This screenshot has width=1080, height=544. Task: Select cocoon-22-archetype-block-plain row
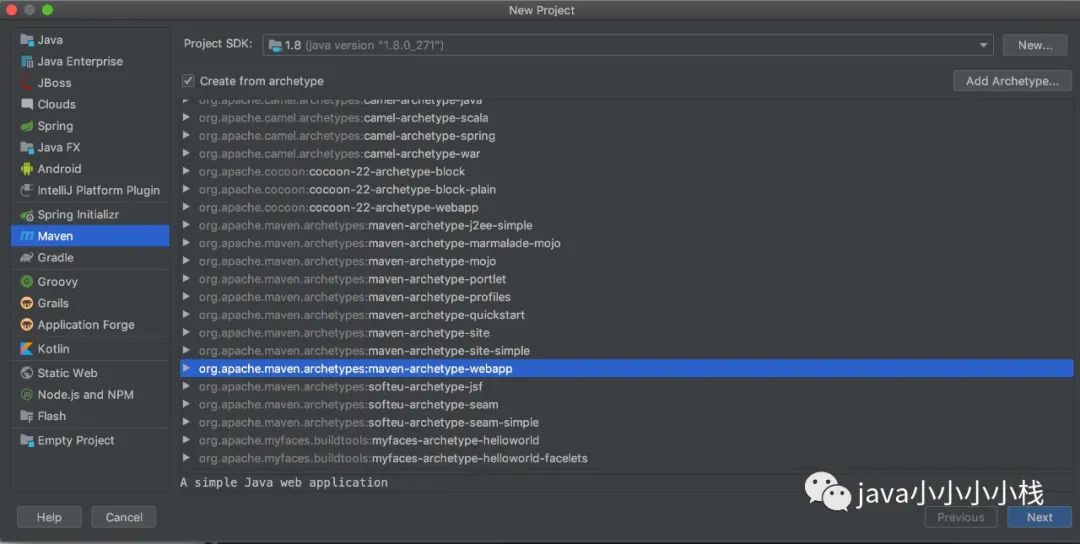pos(627,189)
